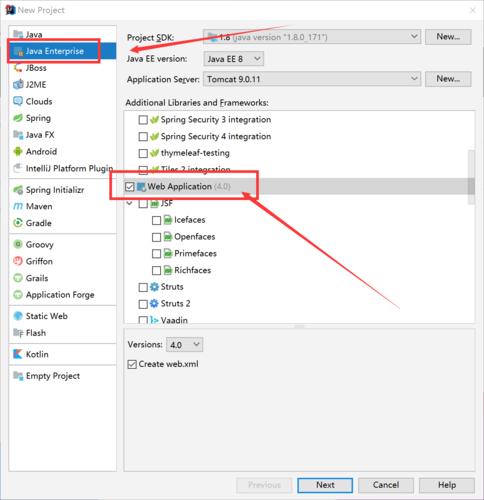Enable the Struts 2 checkbox
484x500 pixels.
(143, 304)
